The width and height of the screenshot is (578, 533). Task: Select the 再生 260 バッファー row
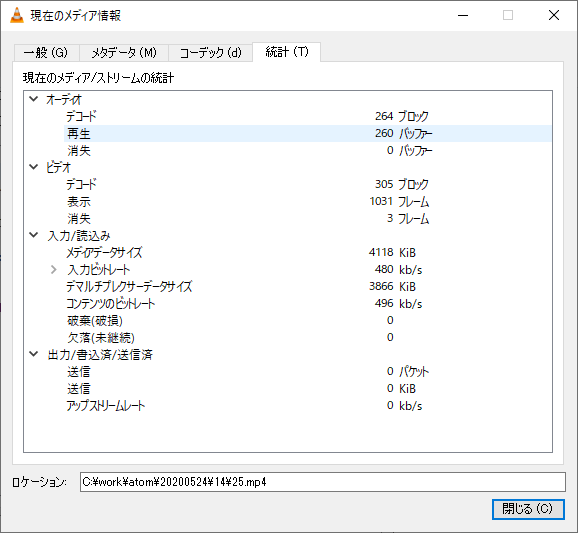pos(308,133)
